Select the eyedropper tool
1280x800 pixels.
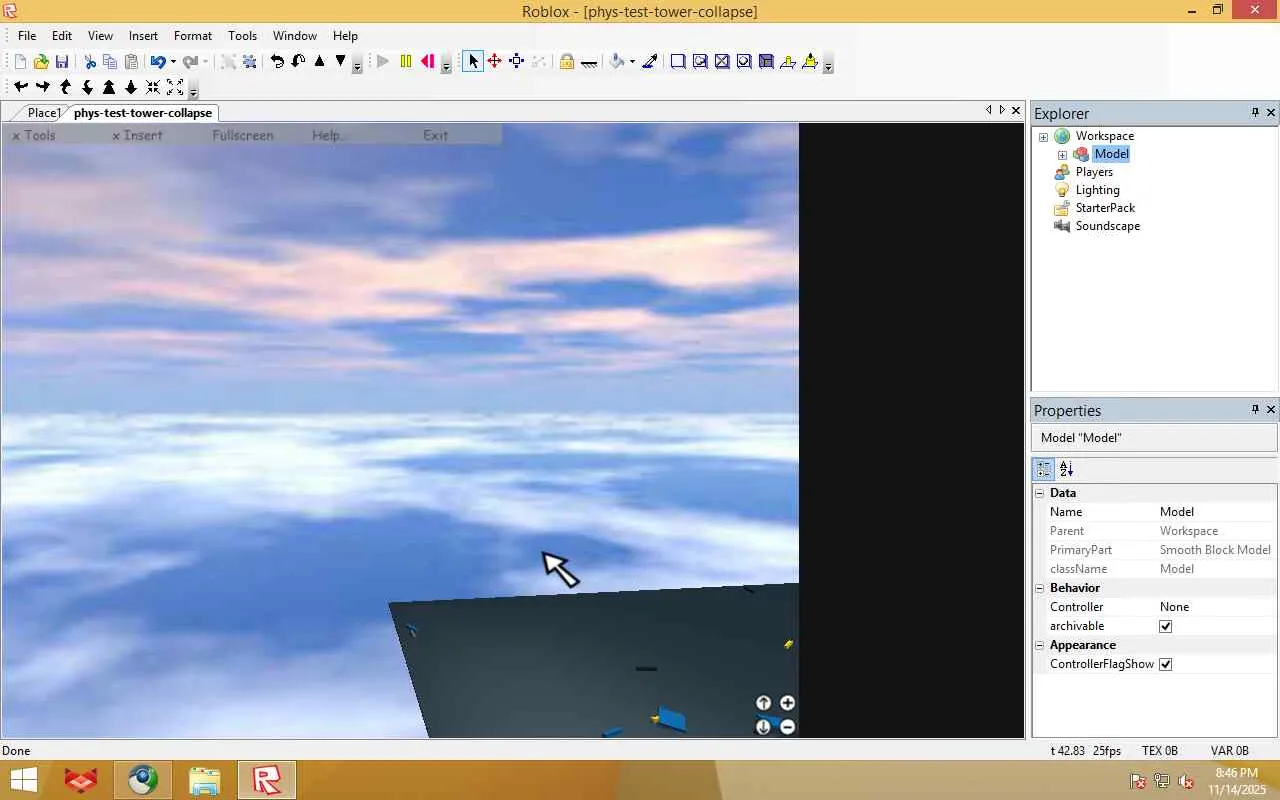[650, 62]
